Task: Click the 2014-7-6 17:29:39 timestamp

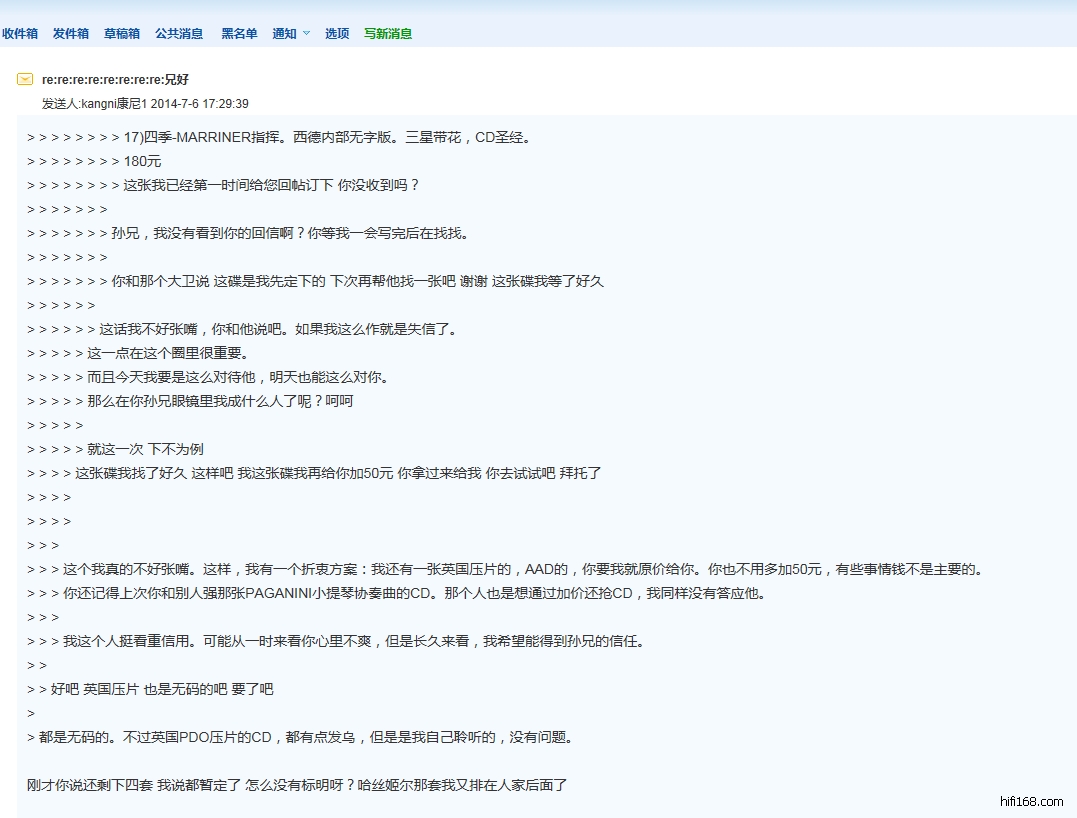Action: point(200,103)
